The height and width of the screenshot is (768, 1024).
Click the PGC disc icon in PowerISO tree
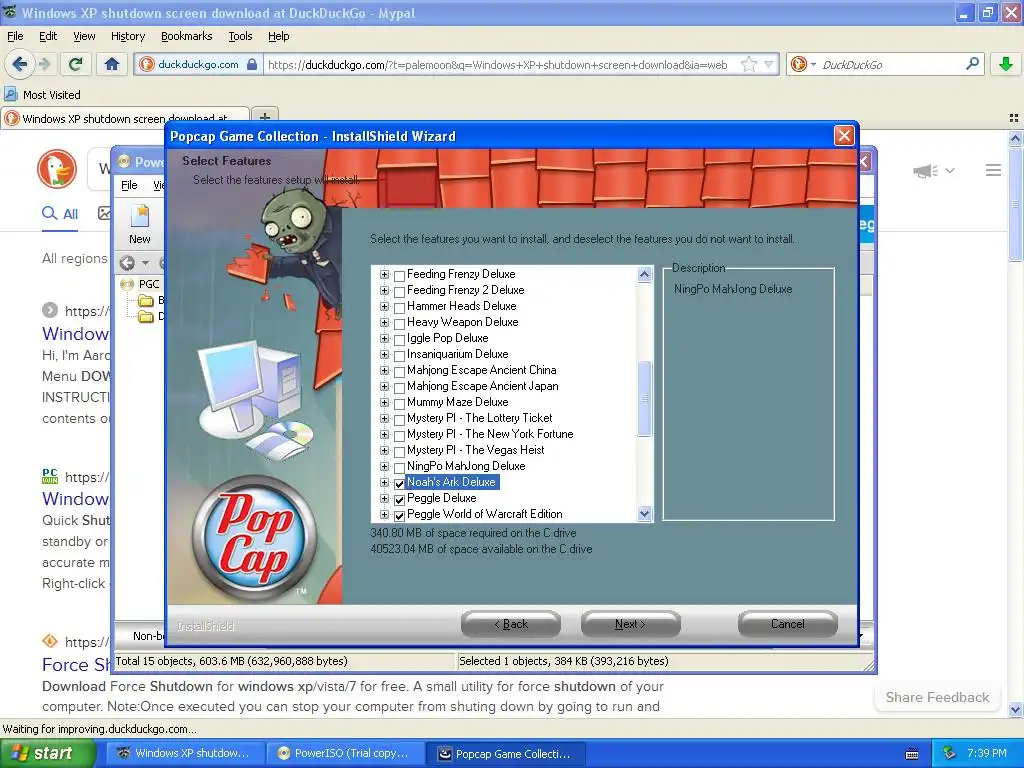coord(127,284)
